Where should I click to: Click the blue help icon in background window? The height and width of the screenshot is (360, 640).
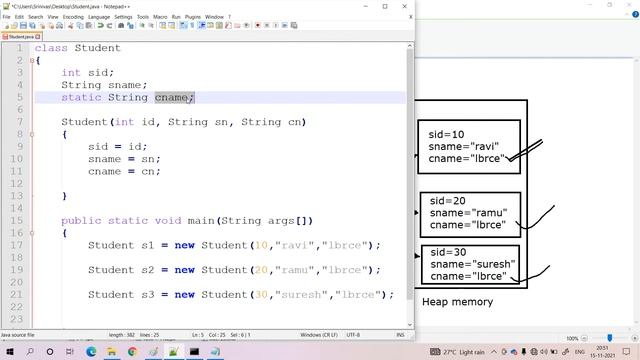(636, 14)
